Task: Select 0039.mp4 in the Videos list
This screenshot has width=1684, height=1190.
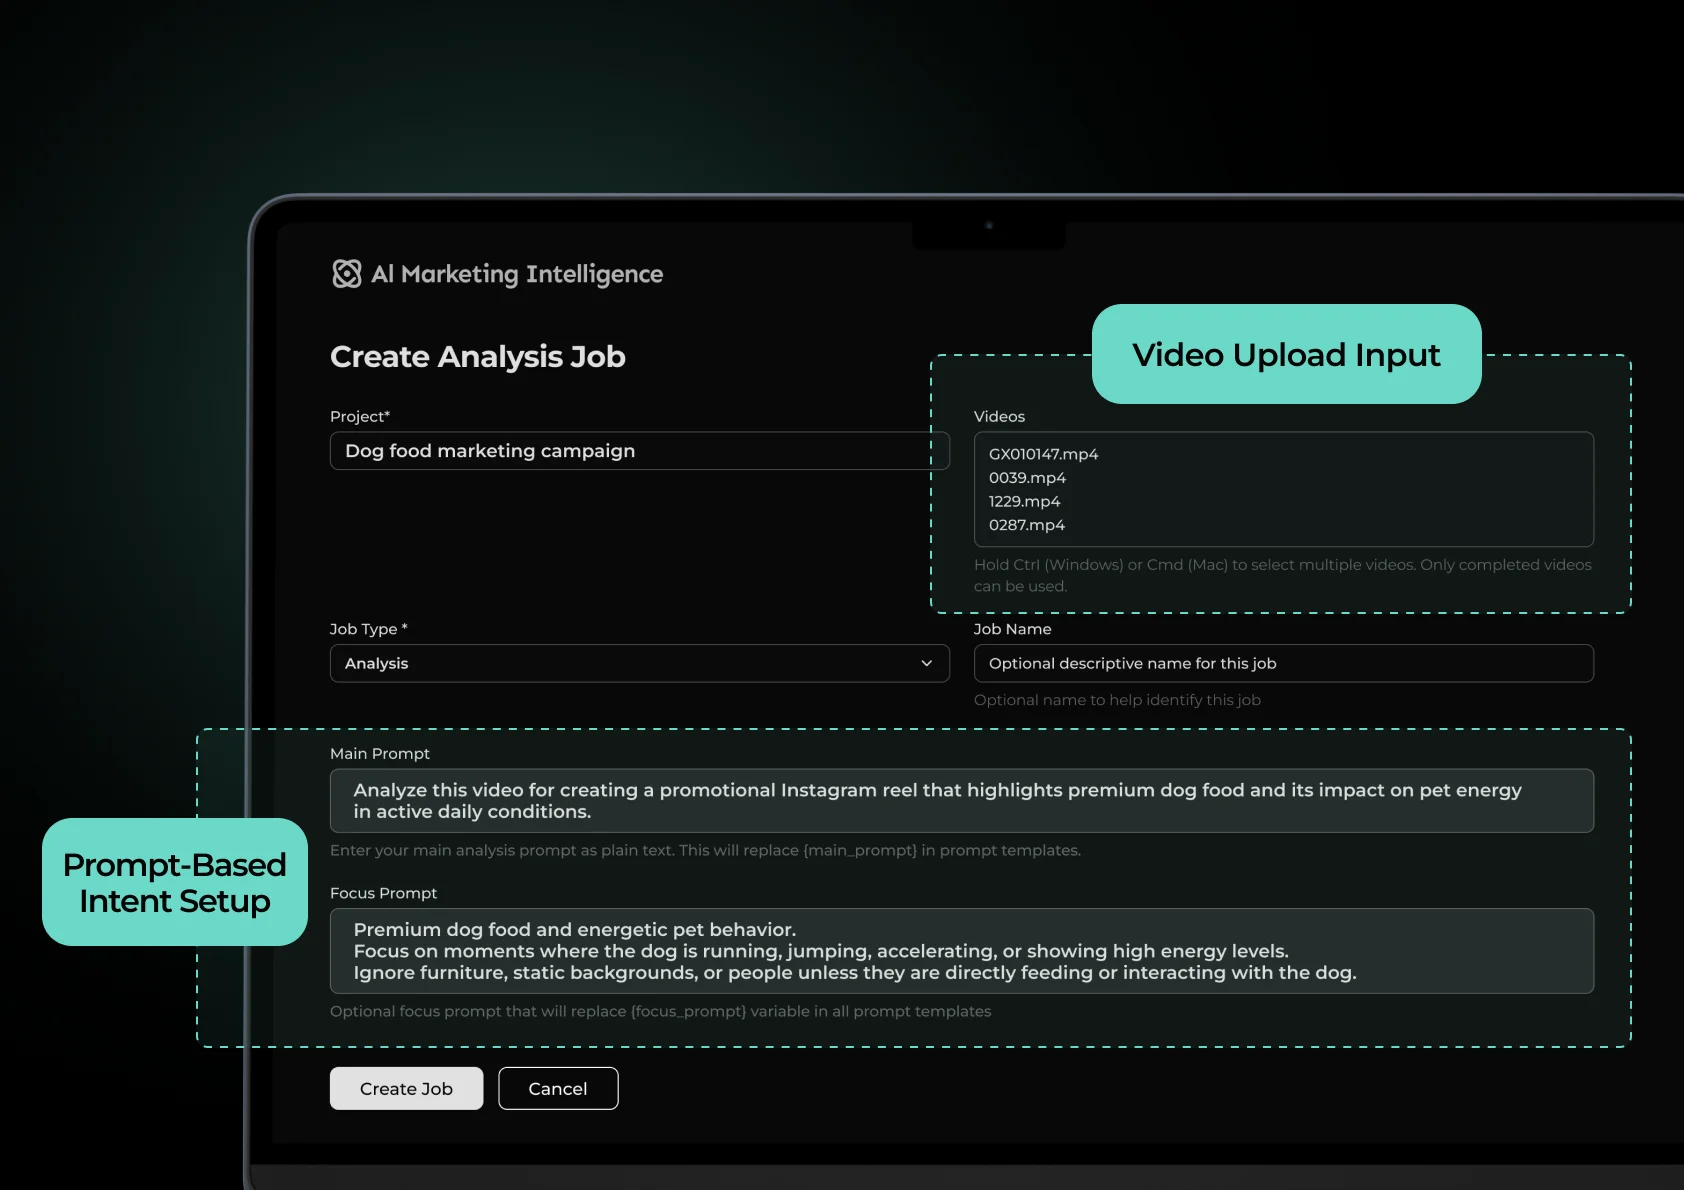Action: (1027, 478)
